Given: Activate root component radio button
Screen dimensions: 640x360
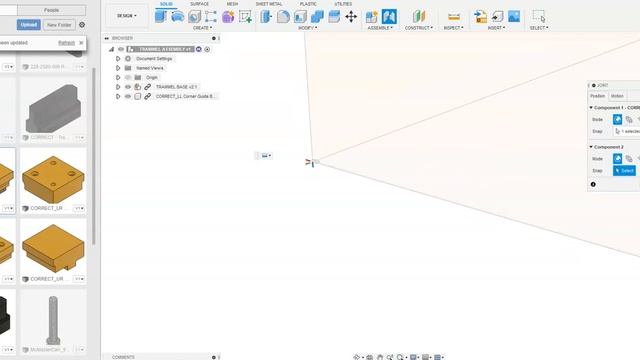Looking at the screenshot, I should coord(207,49).
